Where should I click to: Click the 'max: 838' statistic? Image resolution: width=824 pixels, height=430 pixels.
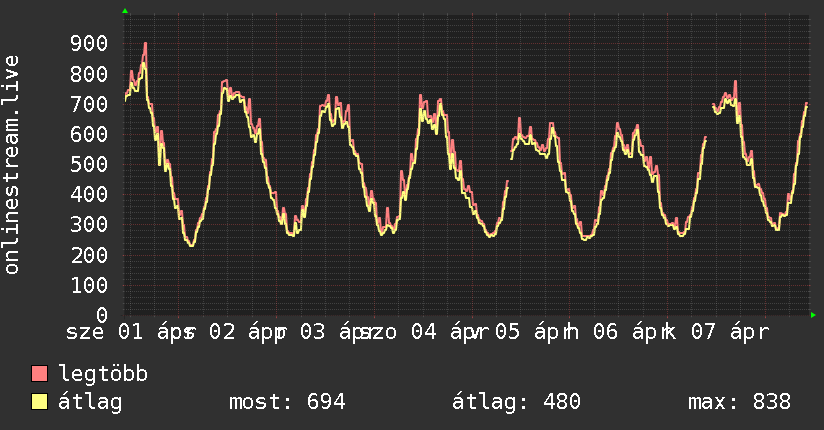(x=739, y=403)
